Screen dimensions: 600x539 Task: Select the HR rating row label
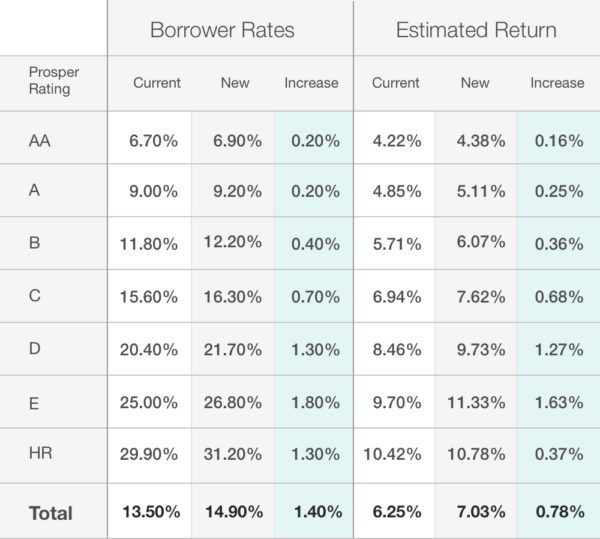(x=41, y=457)
